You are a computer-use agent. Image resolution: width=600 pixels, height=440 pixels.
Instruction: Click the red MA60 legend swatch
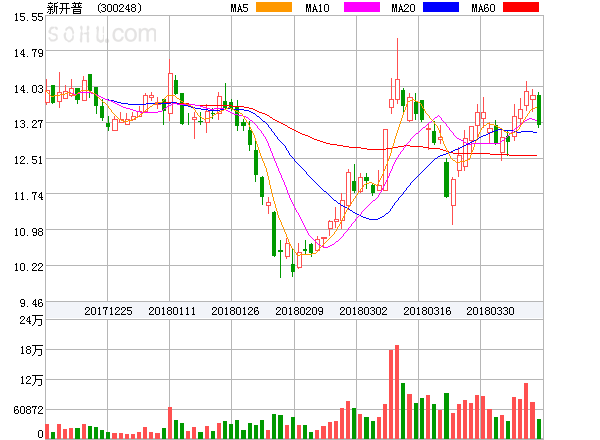[521, 7]
